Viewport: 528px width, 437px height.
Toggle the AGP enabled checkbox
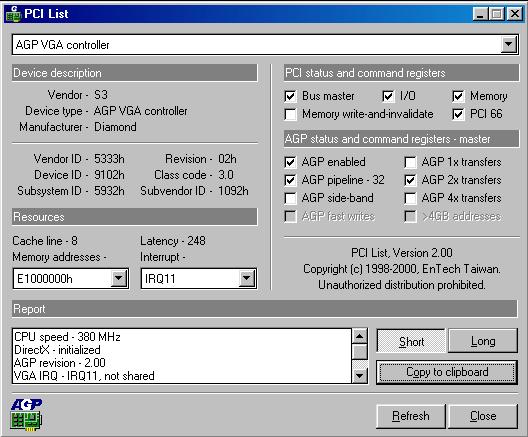pos(290,162)
